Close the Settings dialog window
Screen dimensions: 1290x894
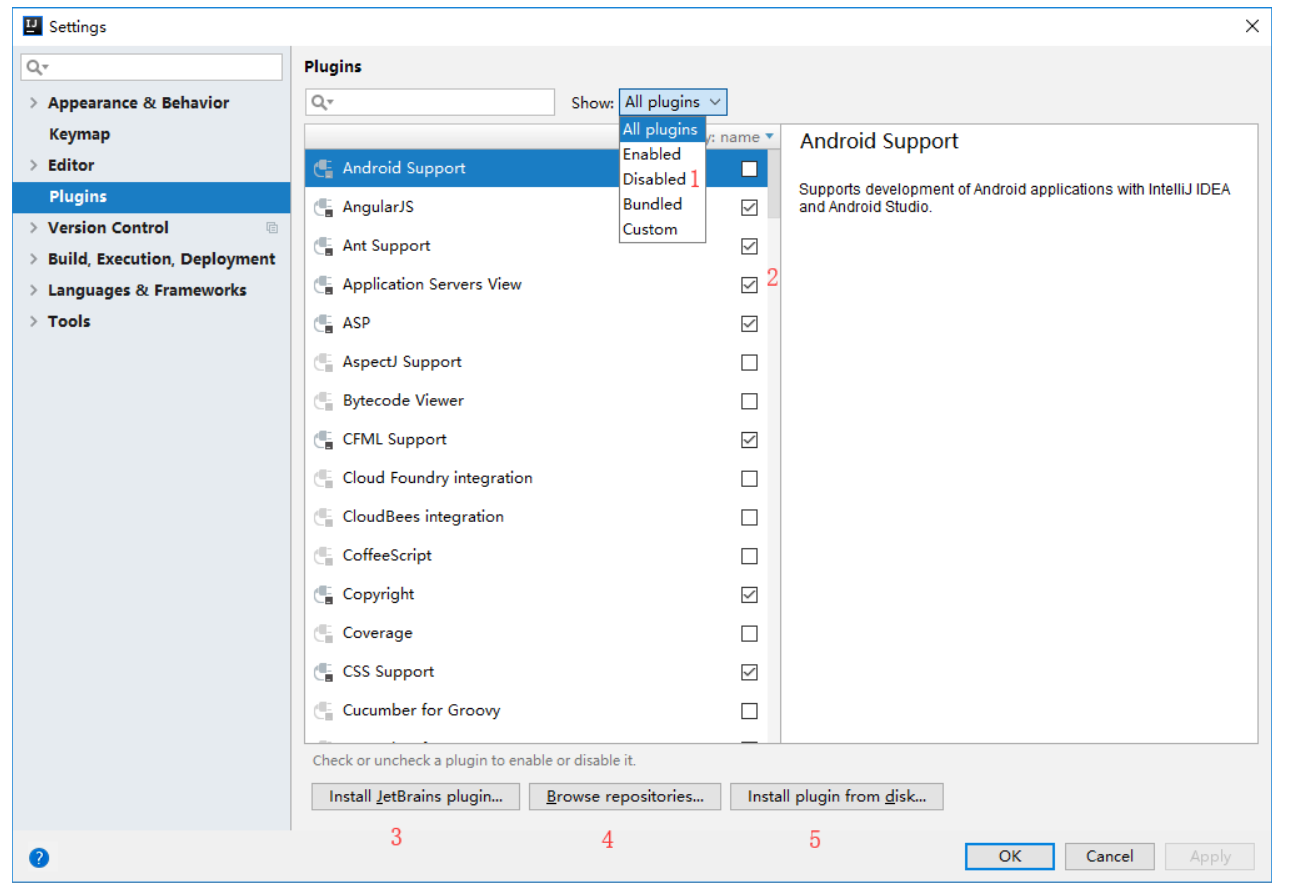1252,27
